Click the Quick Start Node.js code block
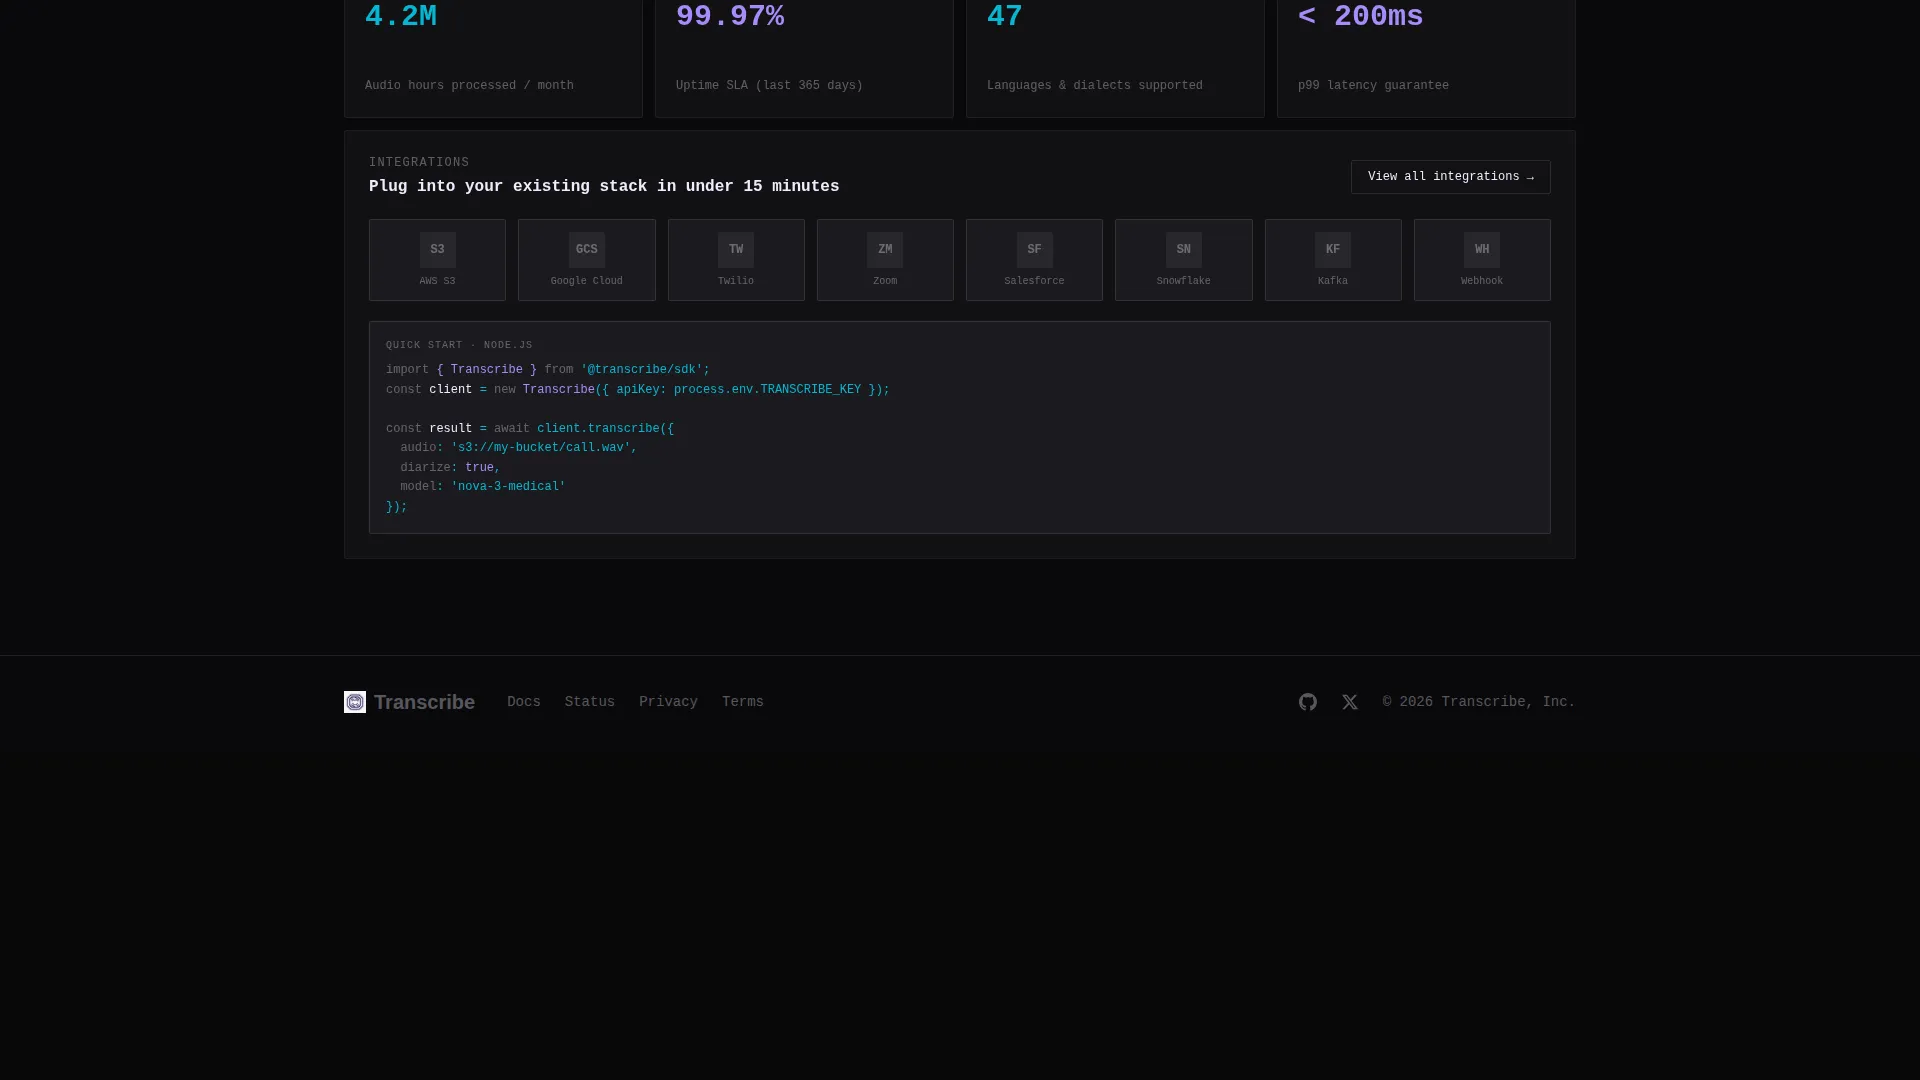The image size is (1920, 1080). click(960, 427)
